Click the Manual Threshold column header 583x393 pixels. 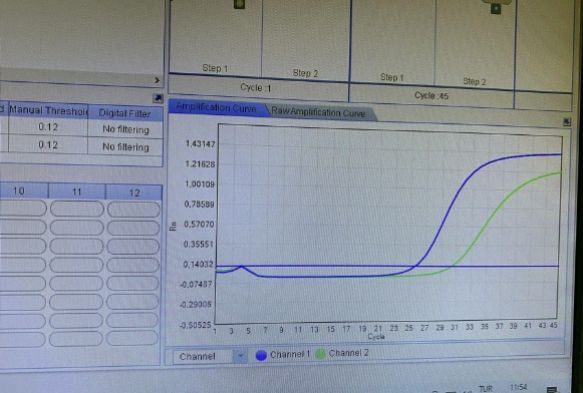pos(48,111)
